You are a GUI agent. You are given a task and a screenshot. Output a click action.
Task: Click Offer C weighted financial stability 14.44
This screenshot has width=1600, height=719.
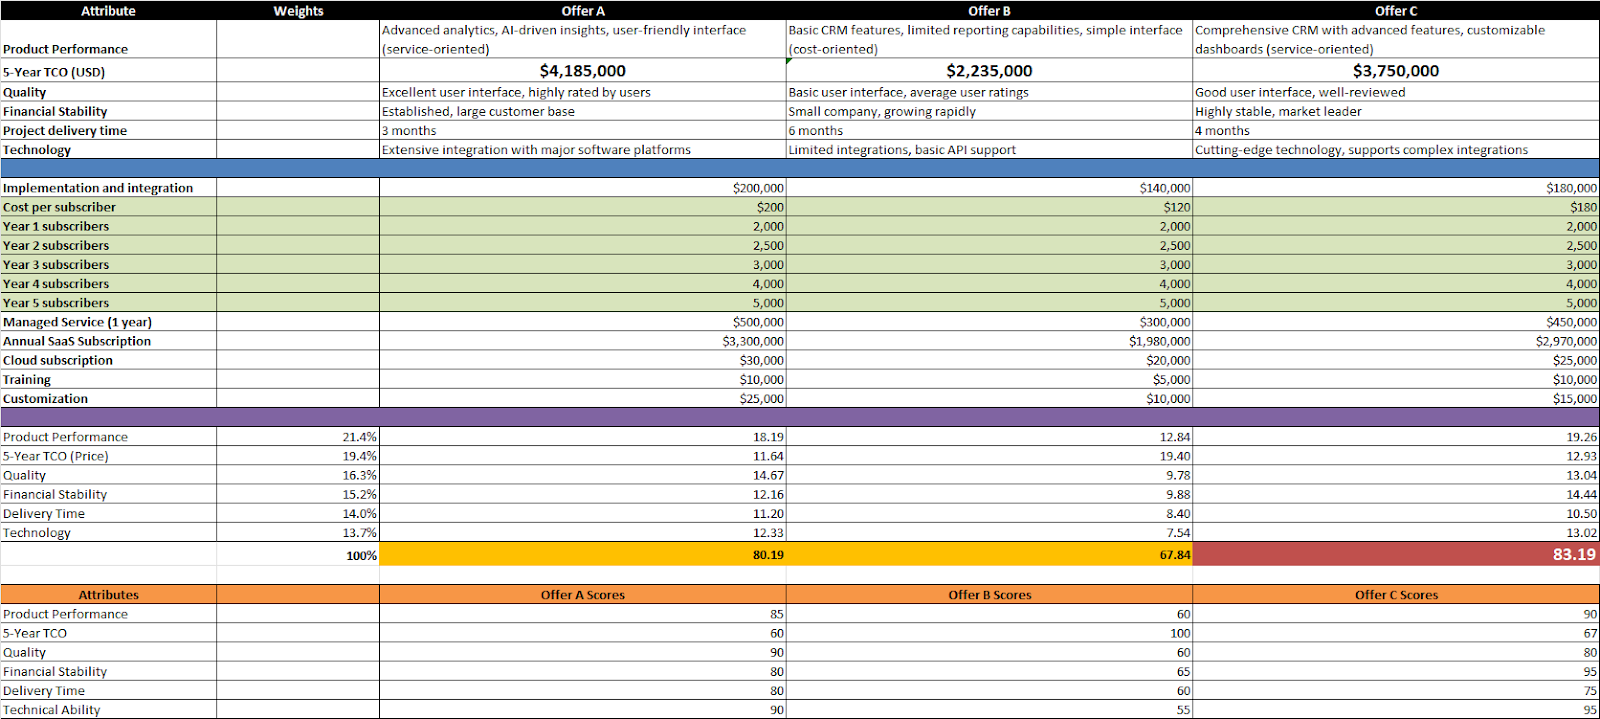pyautogui.click(x=1396, y=494)
